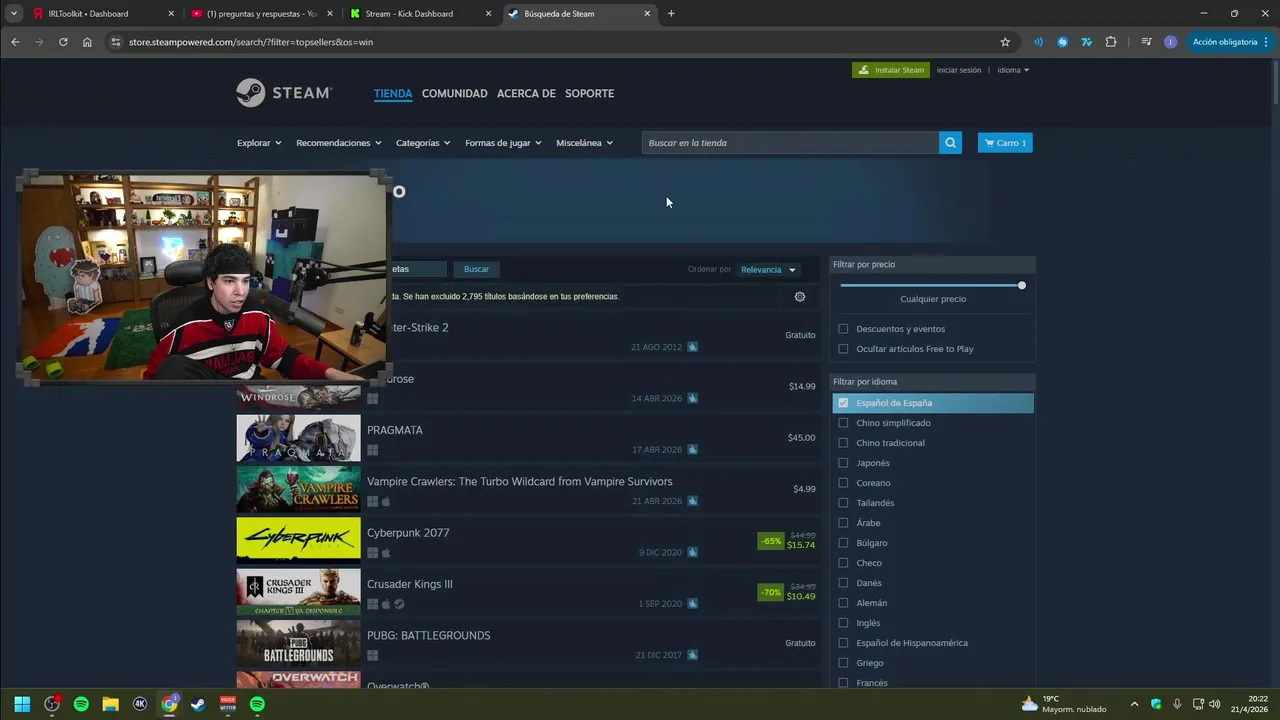
Task: Click the Shazam extension icon
Action: pyautogui.click(x=1062, y=42)
